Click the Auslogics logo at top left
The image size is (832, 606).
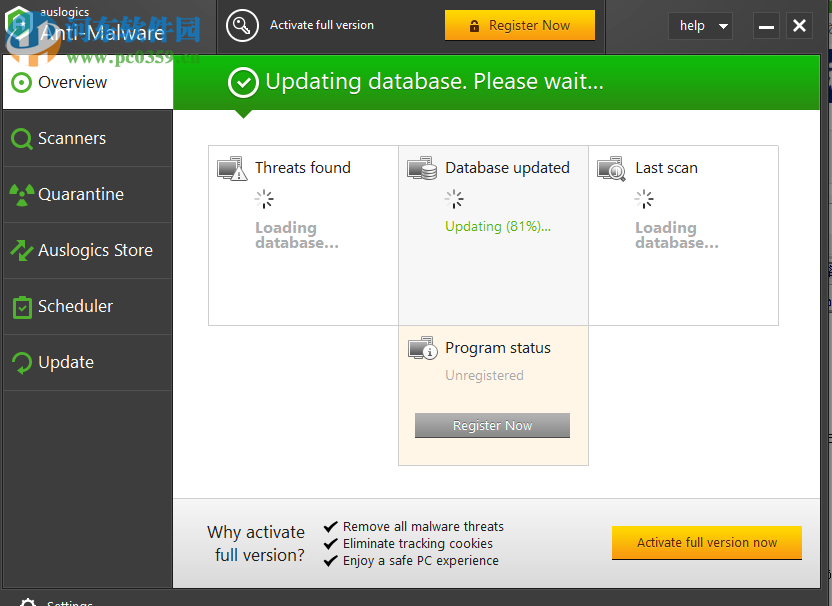pyautogui.click(x=18, y=25)
